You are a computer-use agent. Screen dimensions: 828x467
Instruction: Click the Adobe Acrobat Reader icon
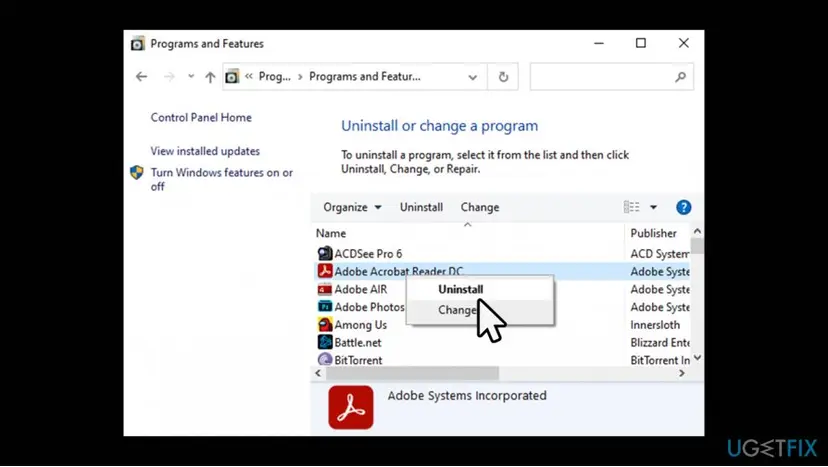[325, 271]
